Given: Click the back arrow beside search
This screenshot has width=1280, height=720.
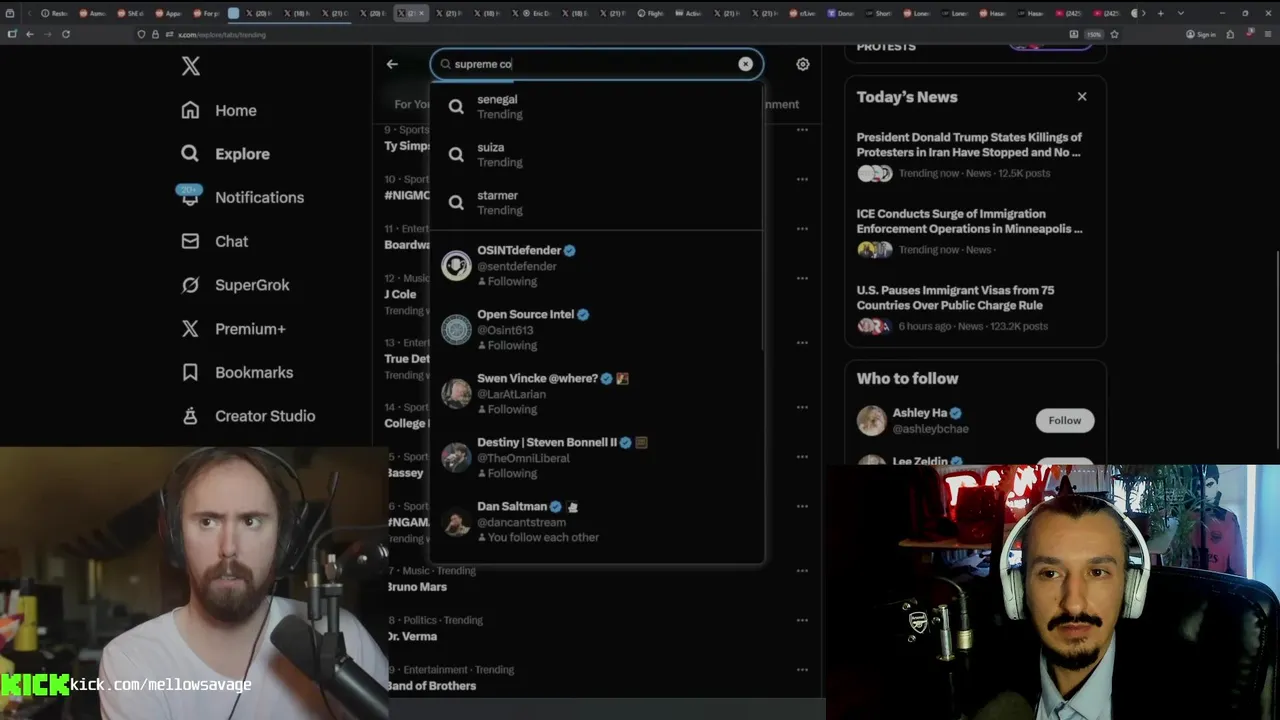Looking at the screenshot, I should pos(392,64).
